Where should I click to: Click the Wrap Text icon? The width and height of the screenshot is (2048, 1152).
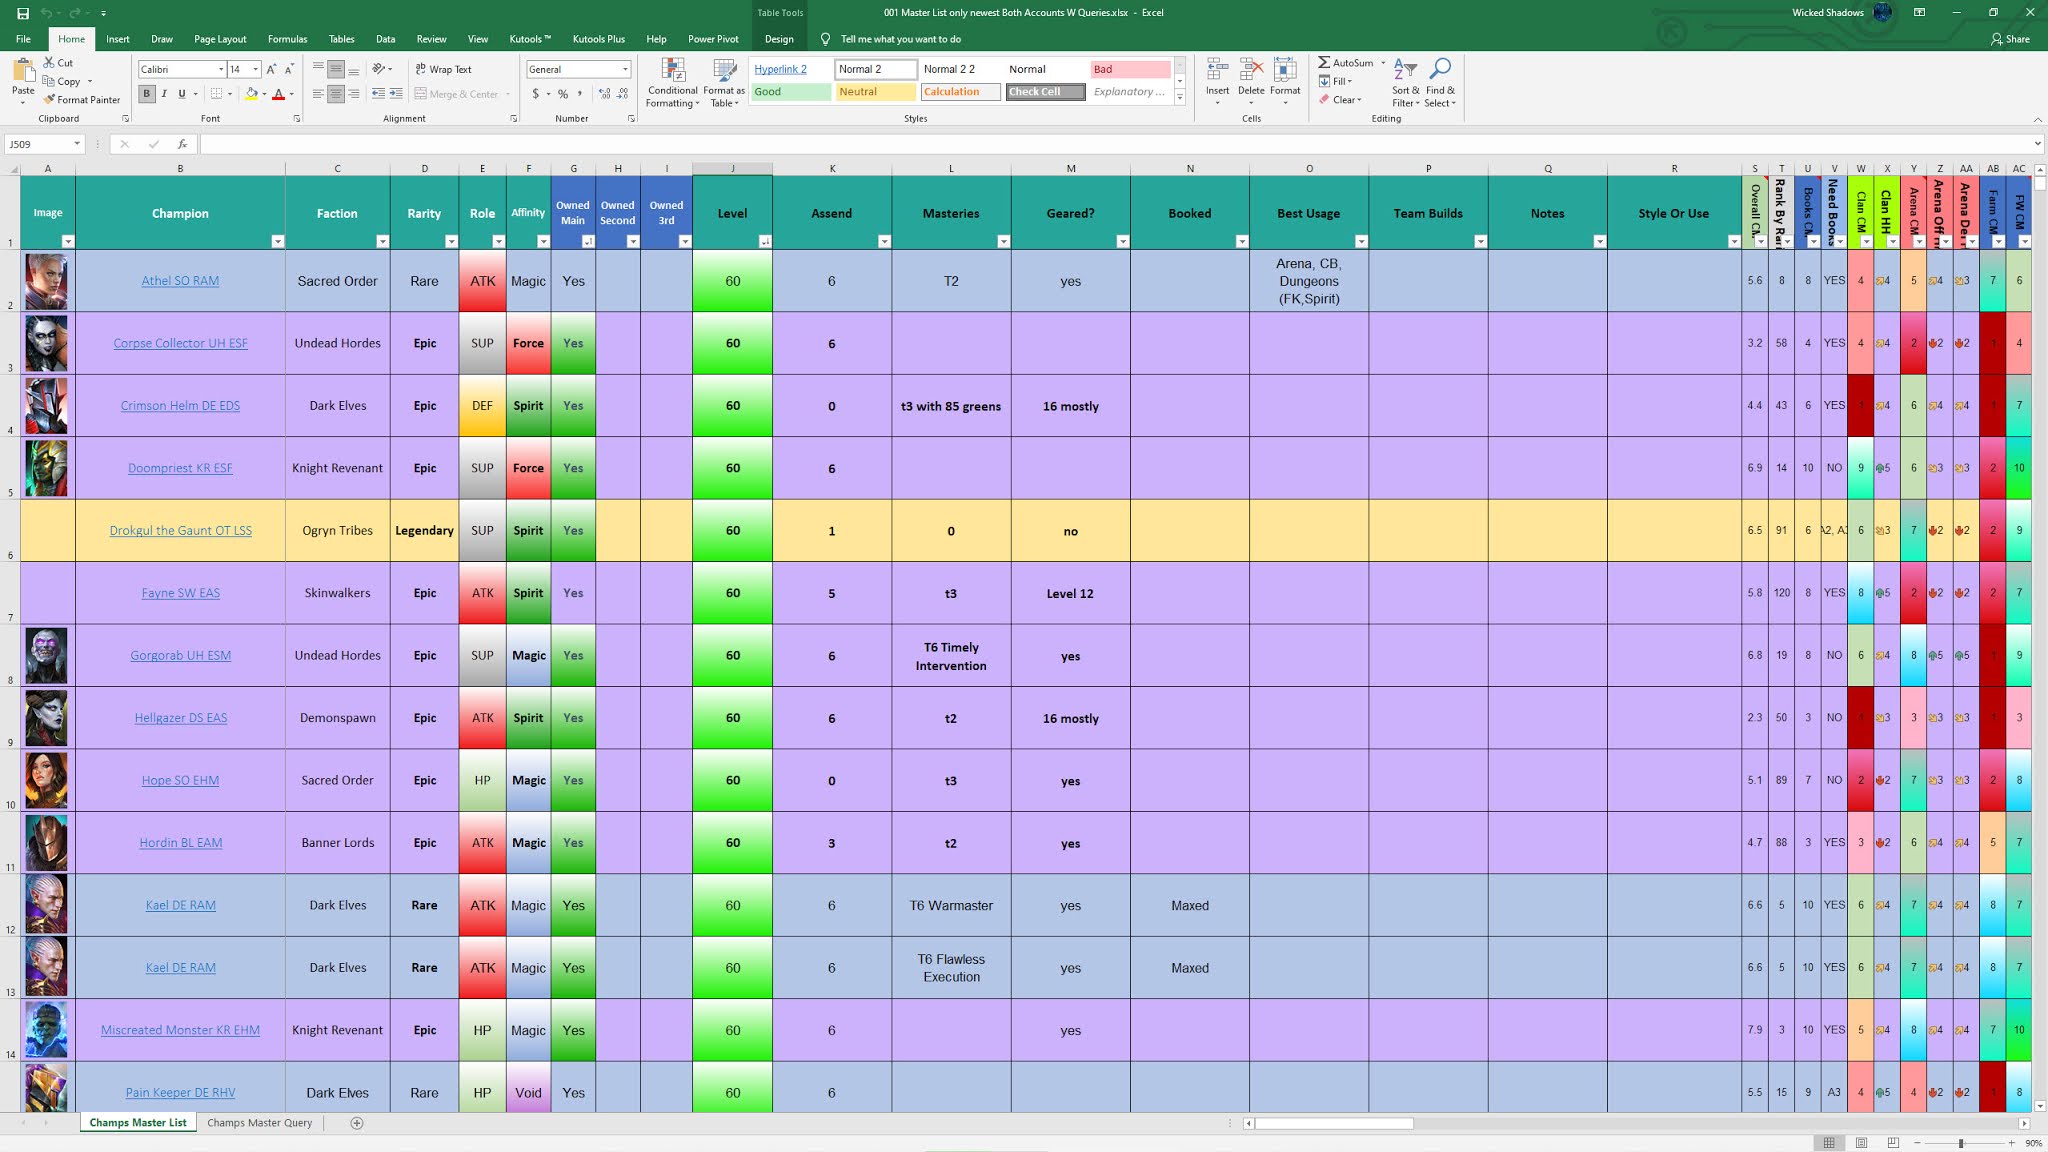click(x=420, y=69)
